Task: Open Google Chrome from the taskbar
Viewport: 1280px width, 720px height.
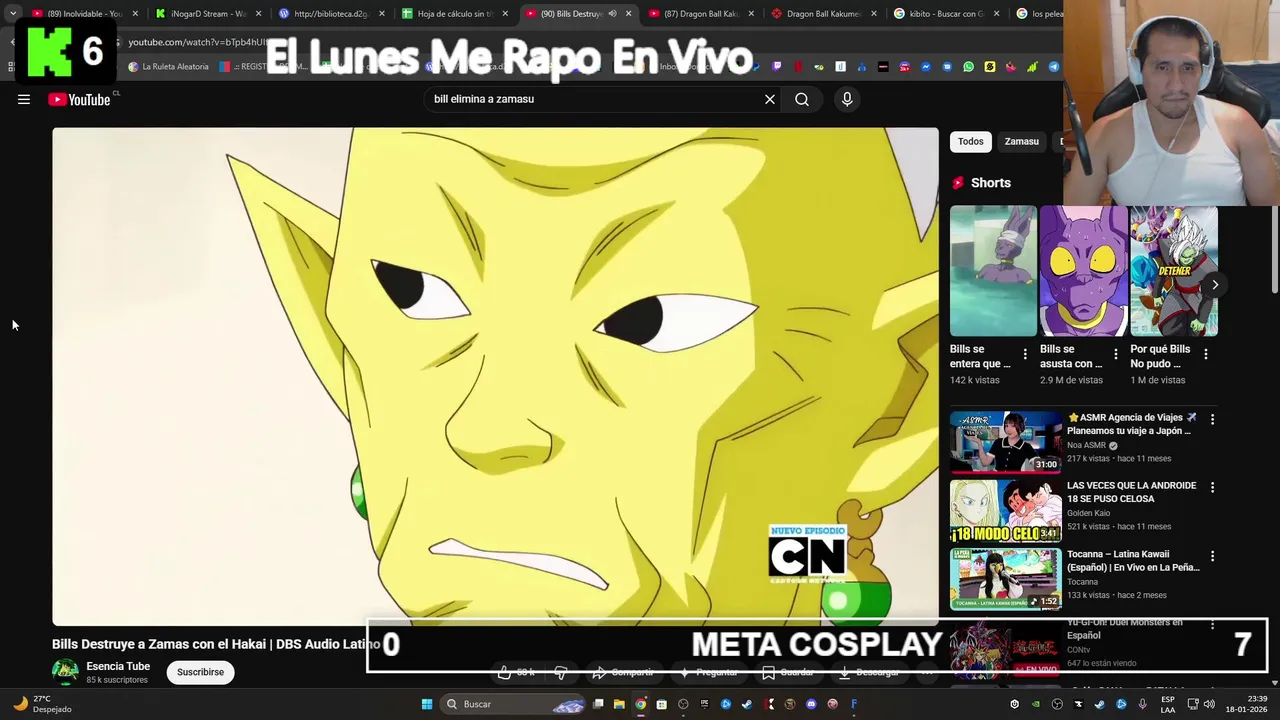Action: tap(641, 704)
